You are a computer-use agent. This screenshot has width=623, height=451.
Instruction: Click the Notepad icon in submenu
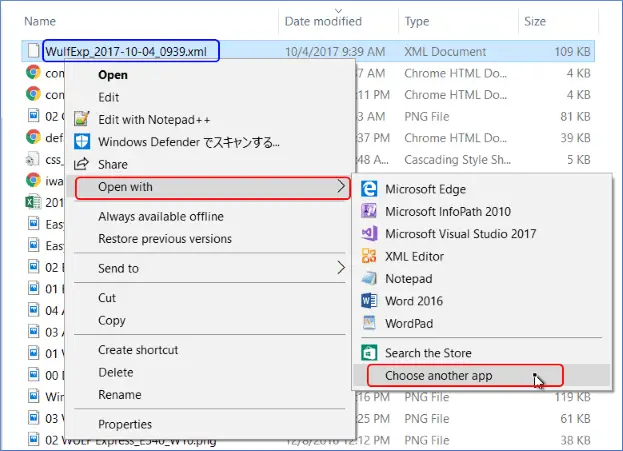(369, 279)
